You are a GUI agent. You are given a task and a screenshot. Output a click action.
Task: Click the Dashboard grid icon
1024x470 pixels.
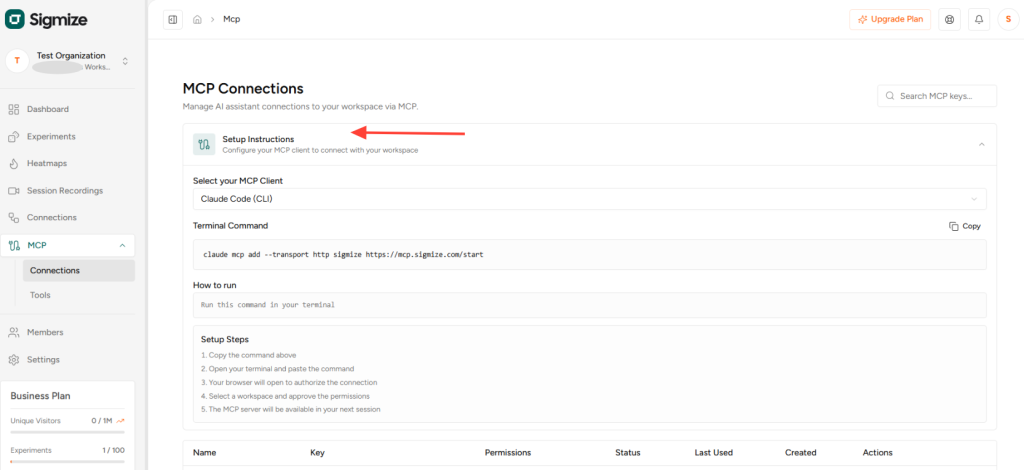[14, 109]
